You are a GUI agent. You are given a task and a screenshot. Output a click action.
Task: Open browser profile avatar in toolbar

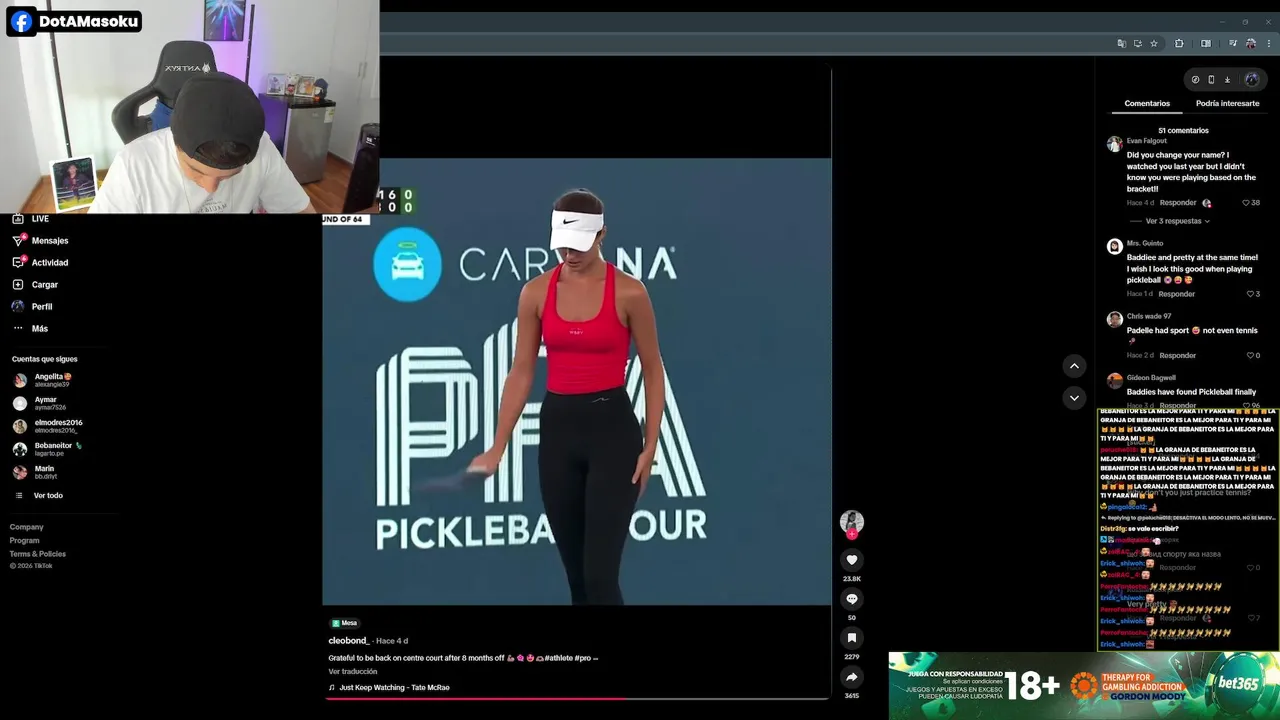click(x=1251, y=43)
